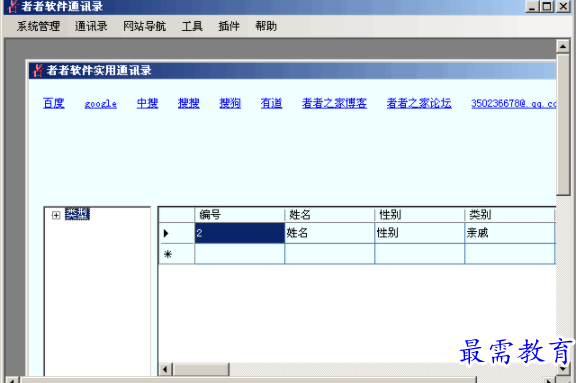Maximize the 若若软件通讯录 window
Image resolution: width=581 pixels, height=383 pixels.
(547, 6)
